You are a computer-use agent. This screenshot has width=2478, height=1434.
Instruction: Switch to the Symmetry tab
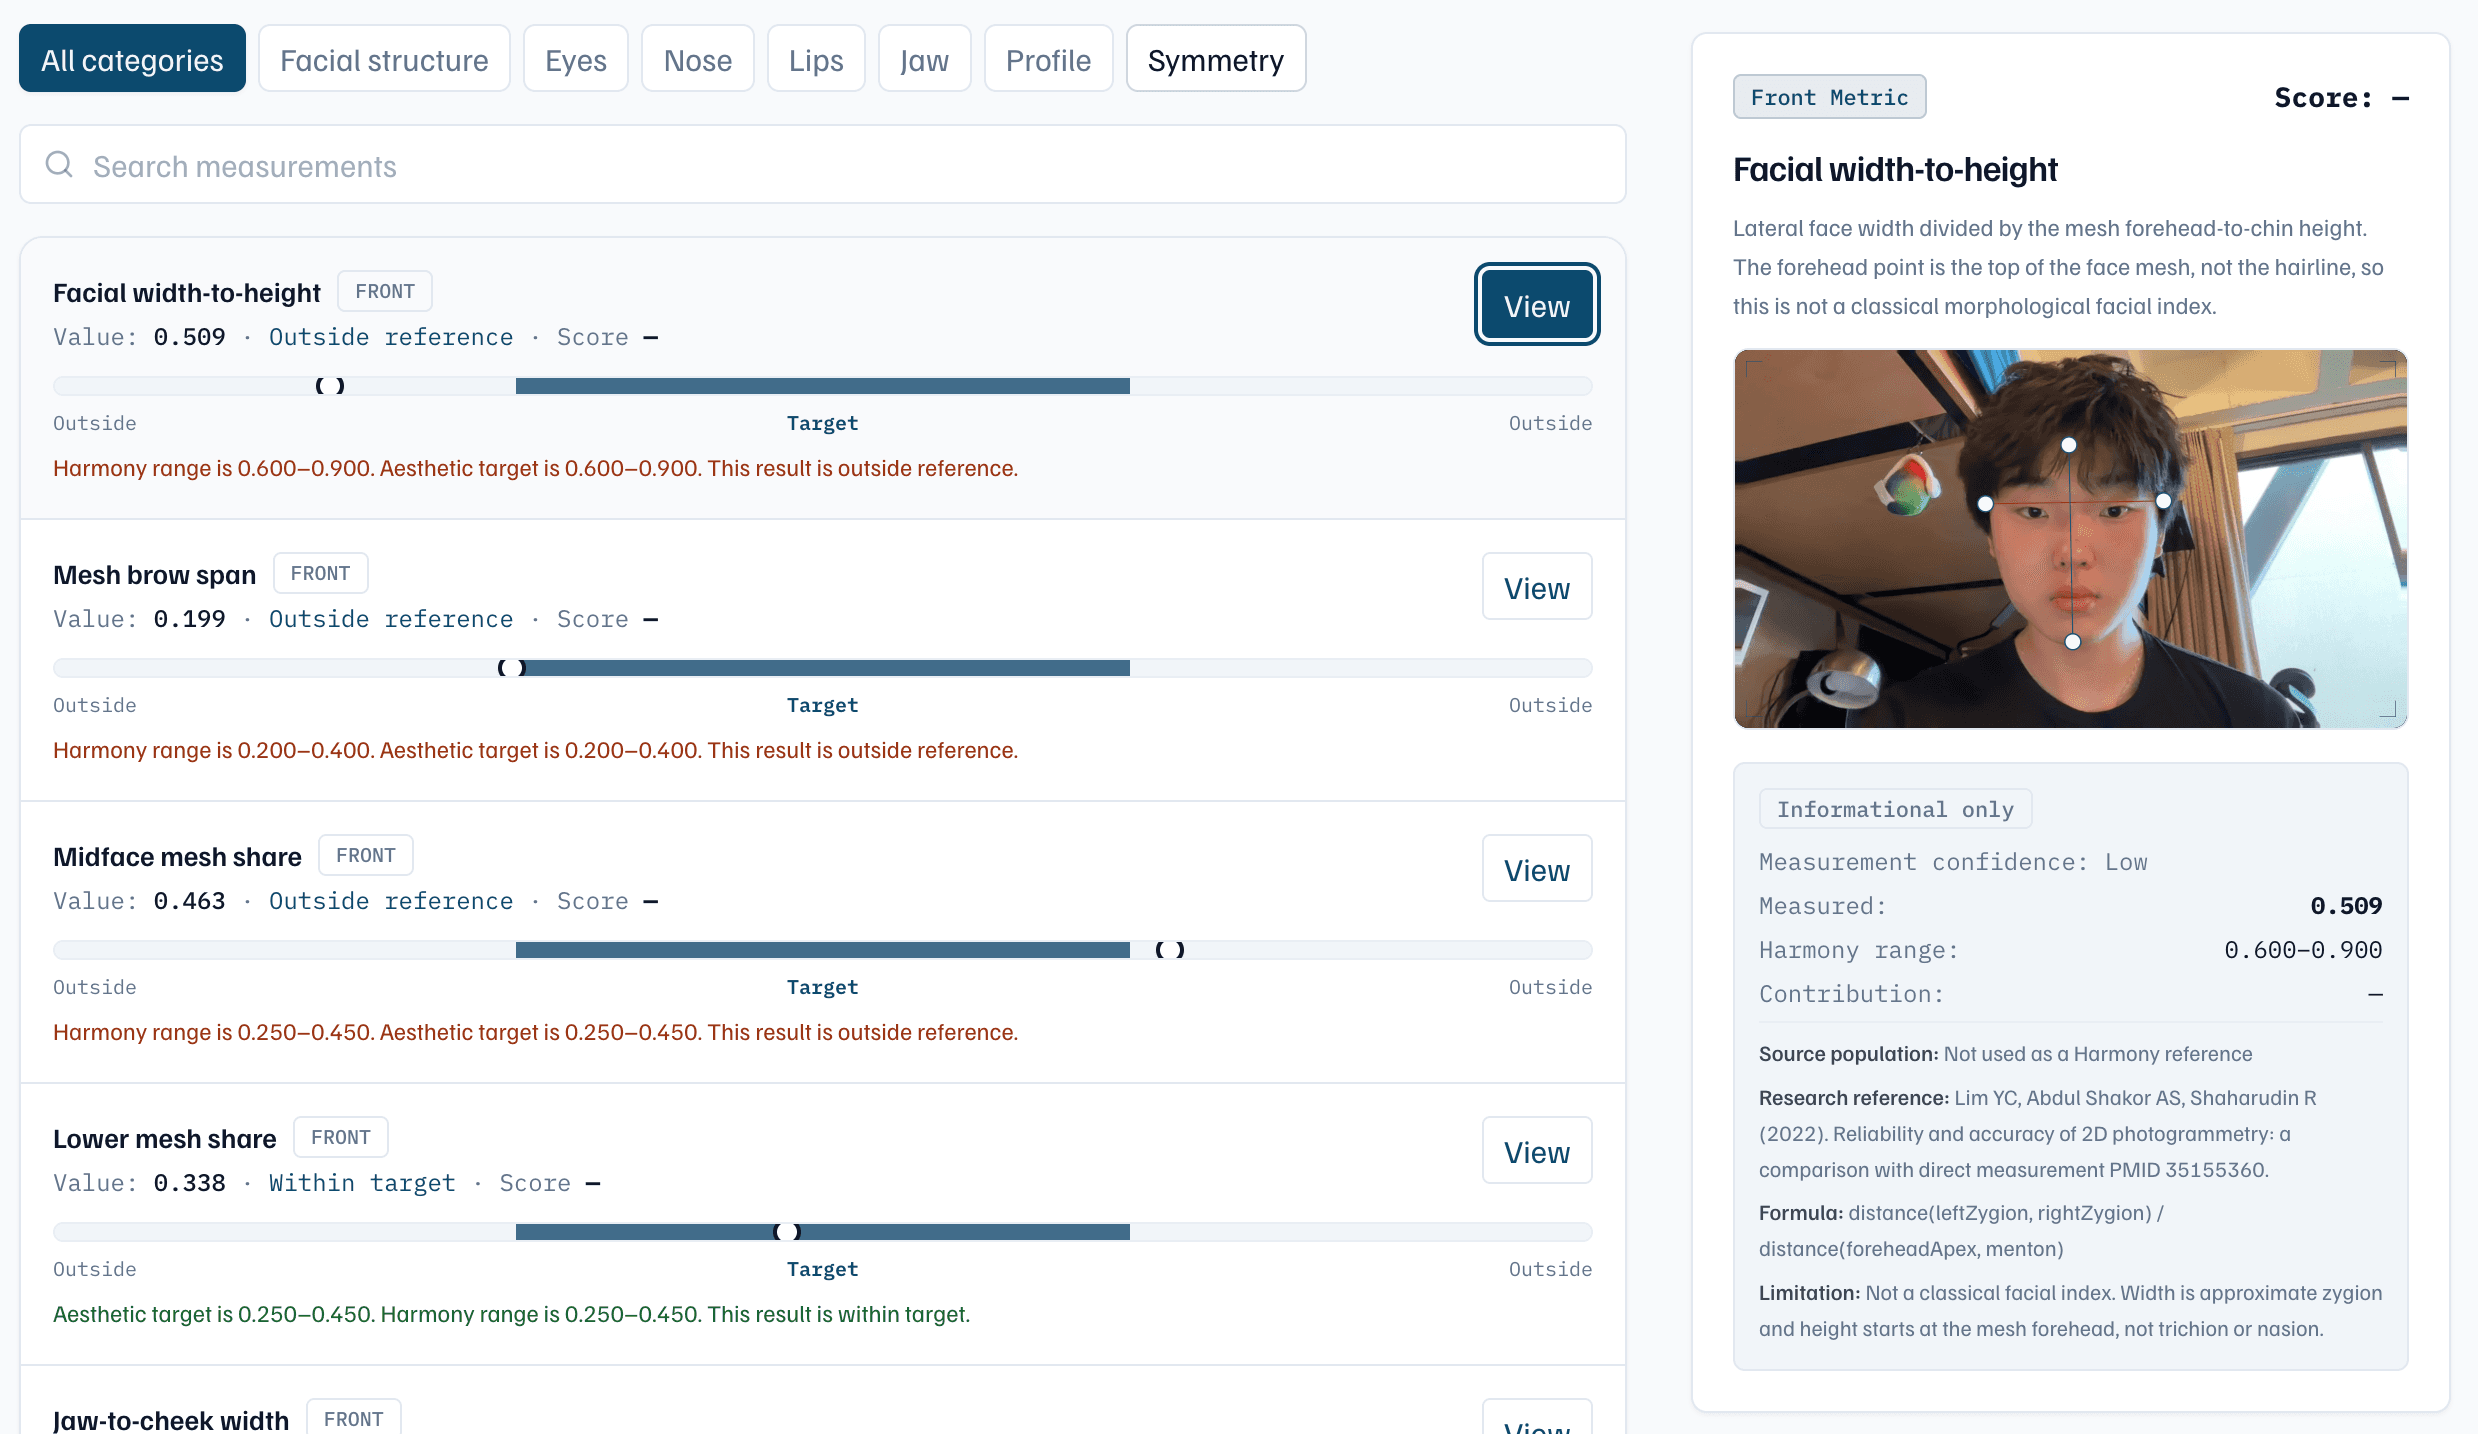(x=1216, y=59)
